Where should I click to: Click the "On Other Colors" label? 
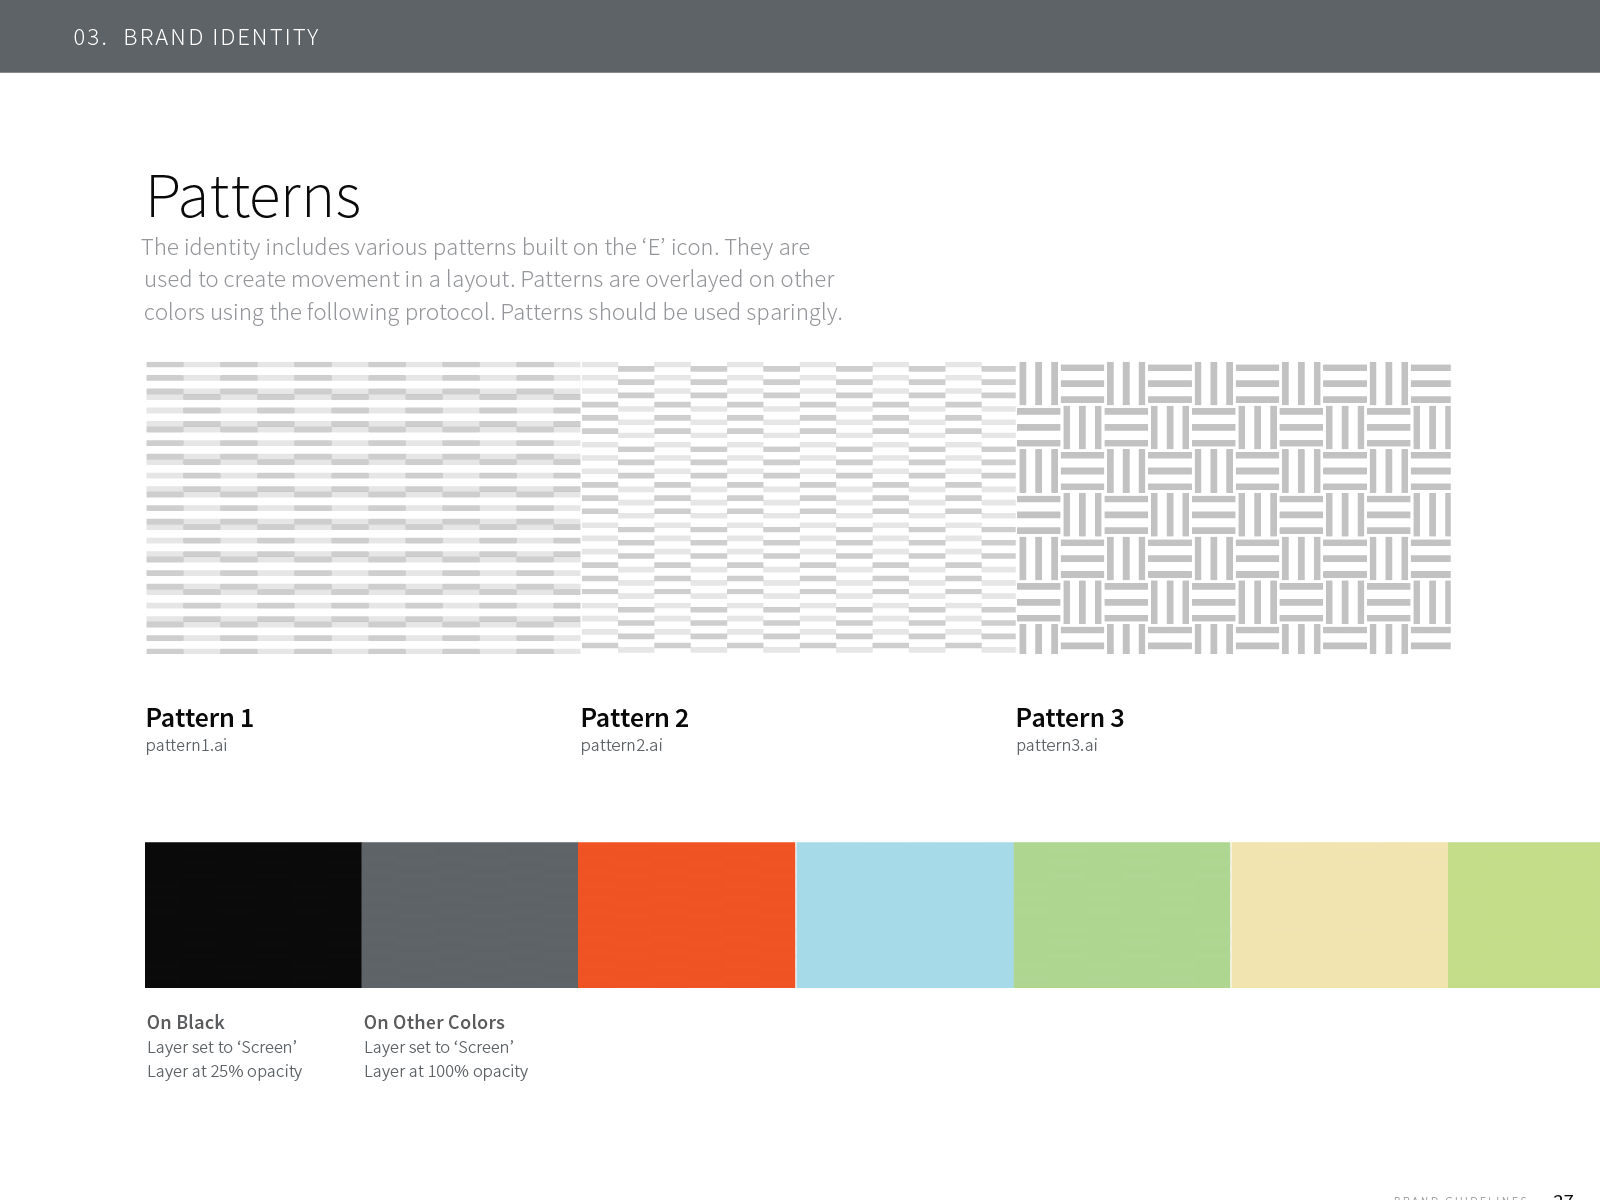tap(434, 1022)
